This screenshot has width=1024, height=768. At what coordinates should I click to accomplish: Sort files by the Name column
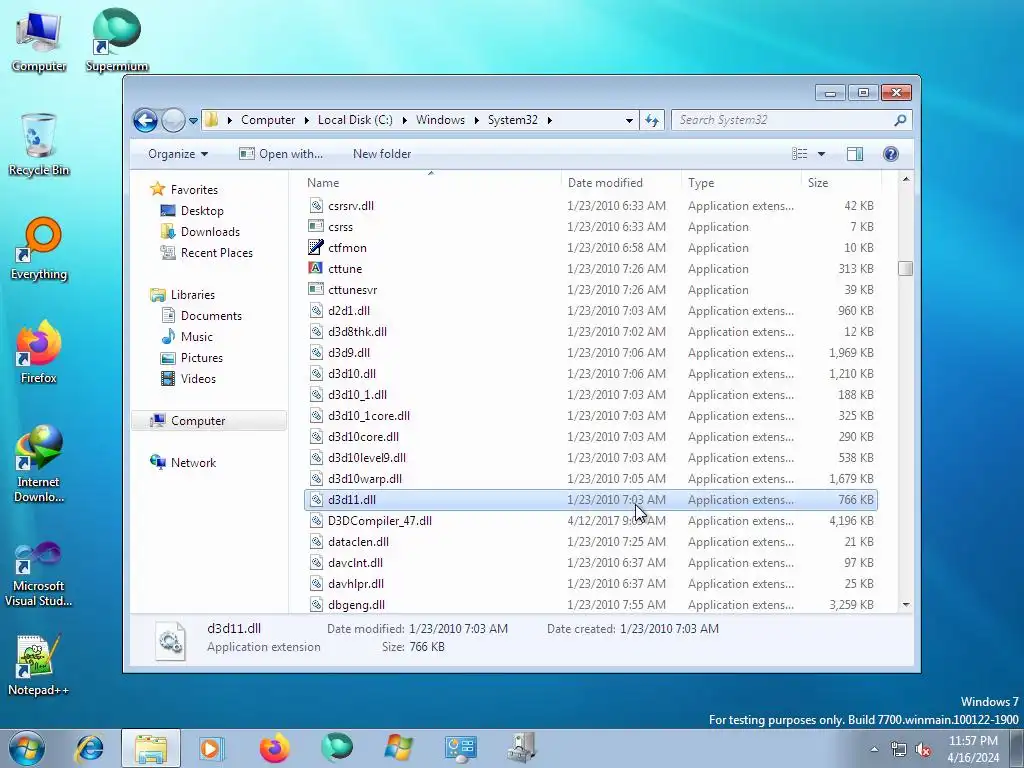431,183
